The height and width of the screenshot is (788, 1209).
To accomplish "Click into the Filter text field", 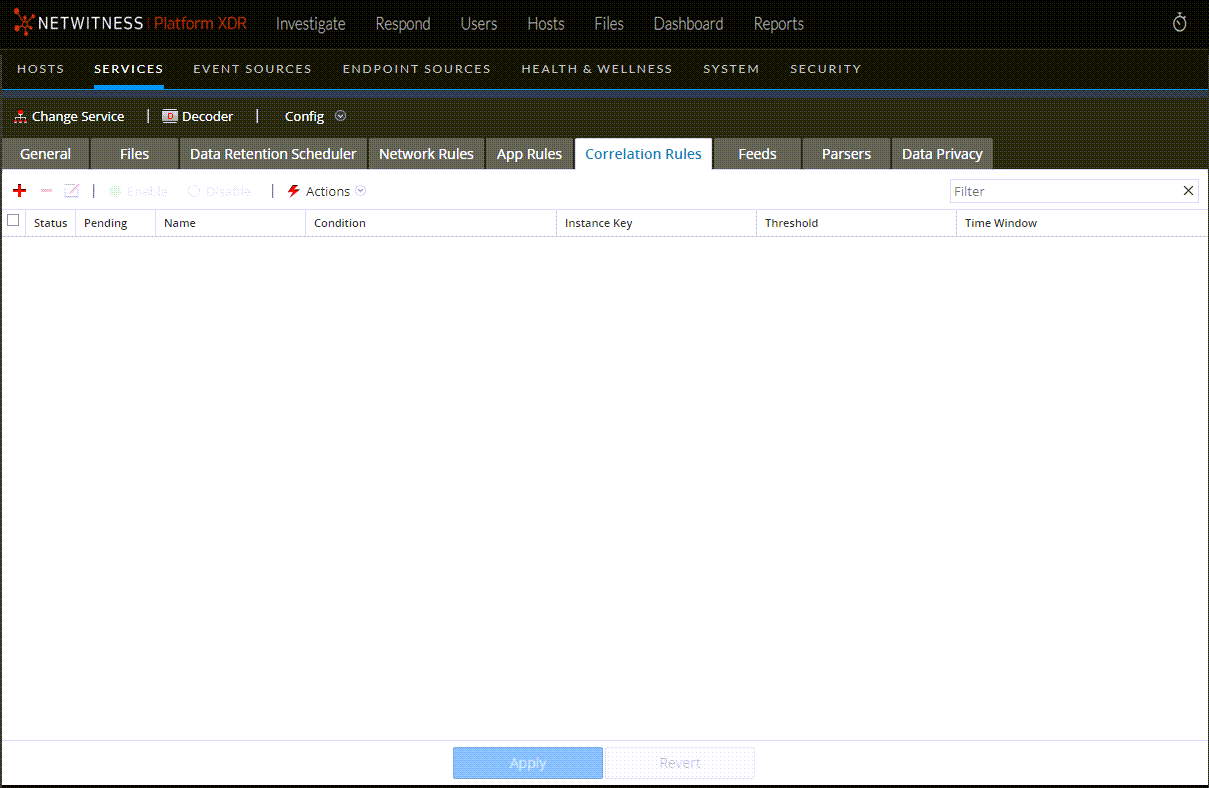I will 1063,191.
